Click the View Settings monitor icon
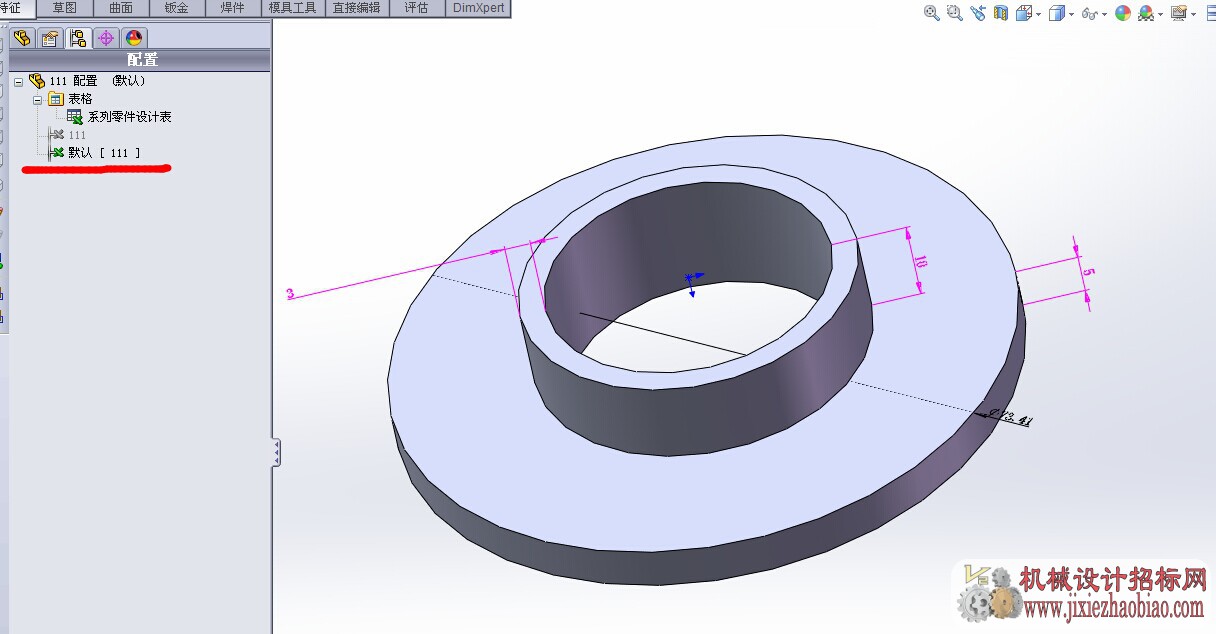This screenshot has width=1216, height=634. pyautogui.click(x=1179, y=13)
